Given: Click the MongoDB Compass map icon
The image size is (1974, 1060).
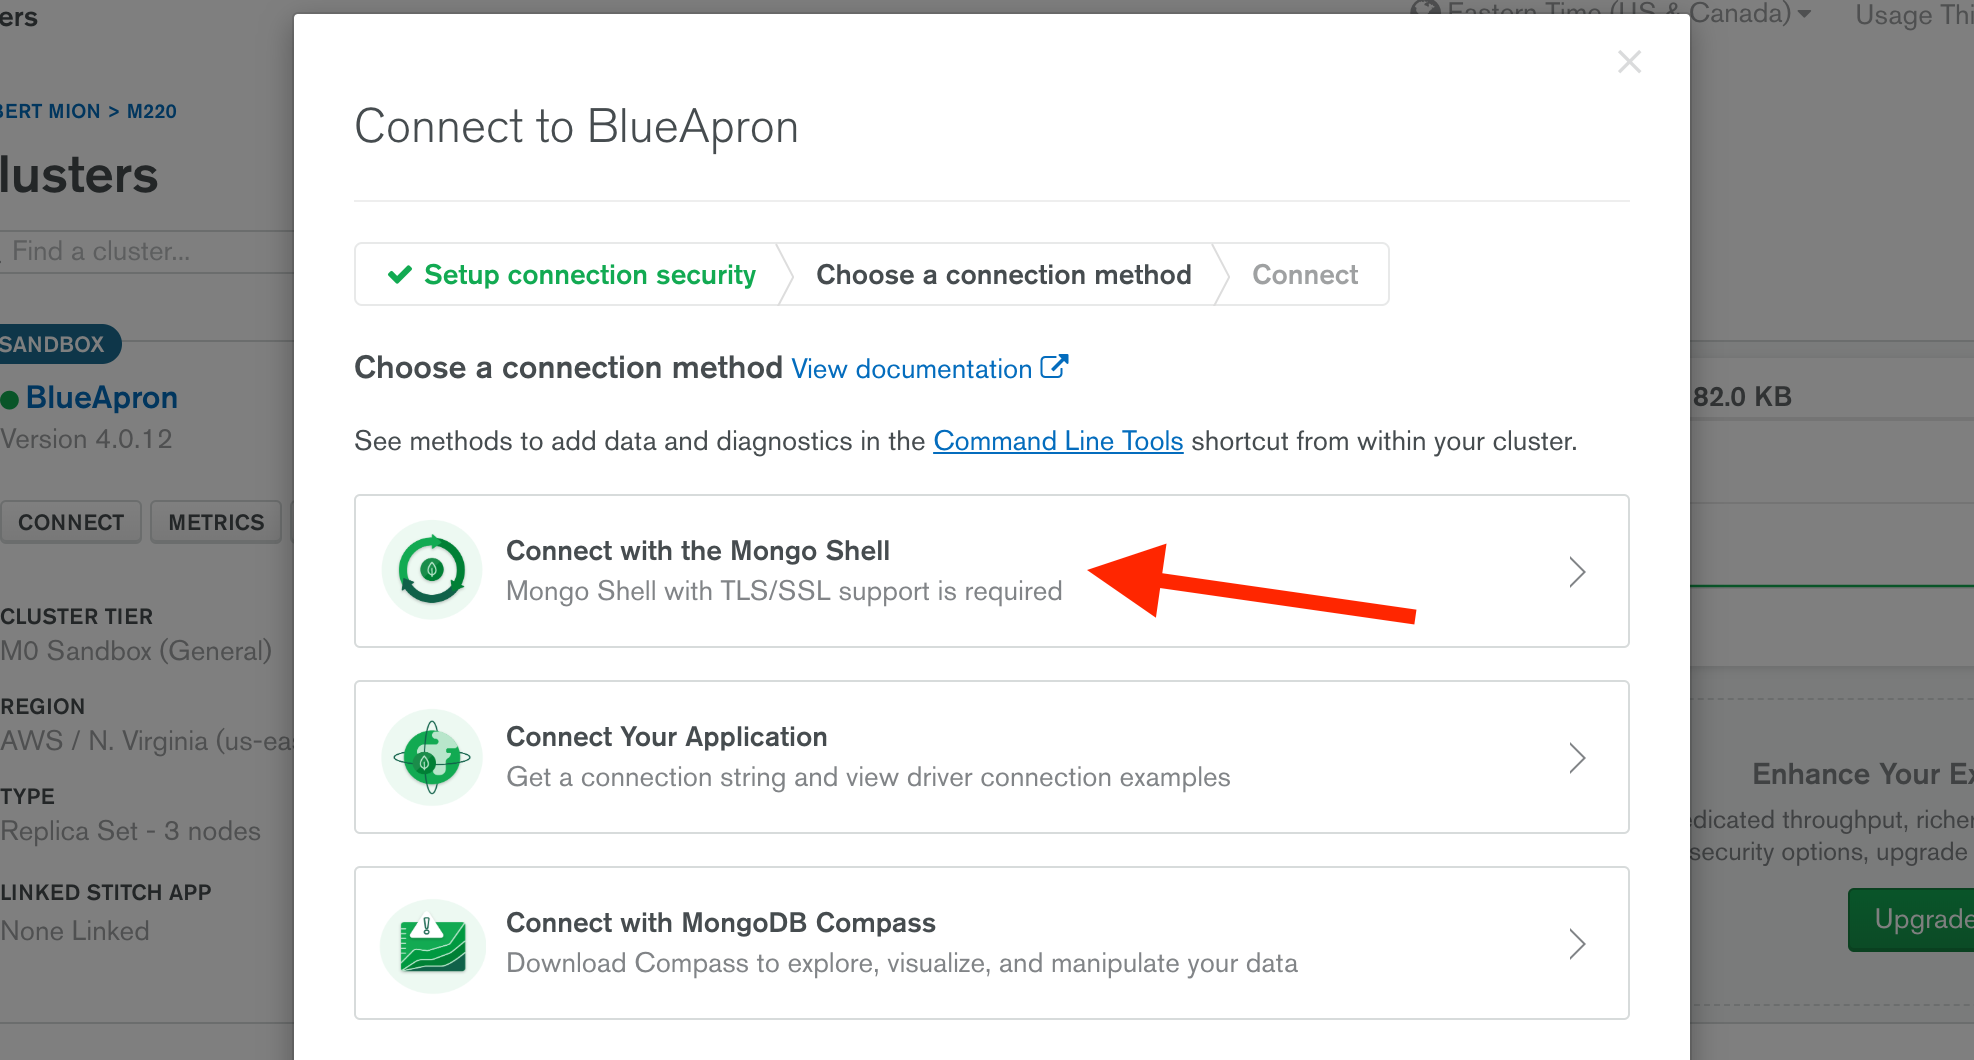Looking at the screenshot, I should click(432, 944).
